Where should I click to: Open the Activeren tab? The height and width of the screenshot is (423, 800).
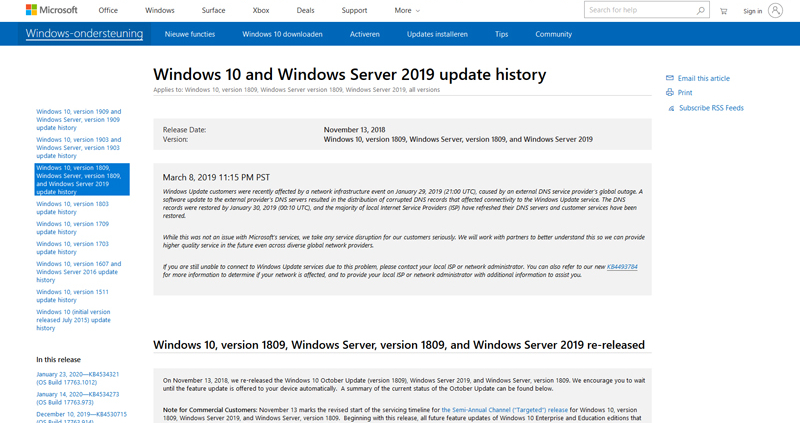[364, 34]
